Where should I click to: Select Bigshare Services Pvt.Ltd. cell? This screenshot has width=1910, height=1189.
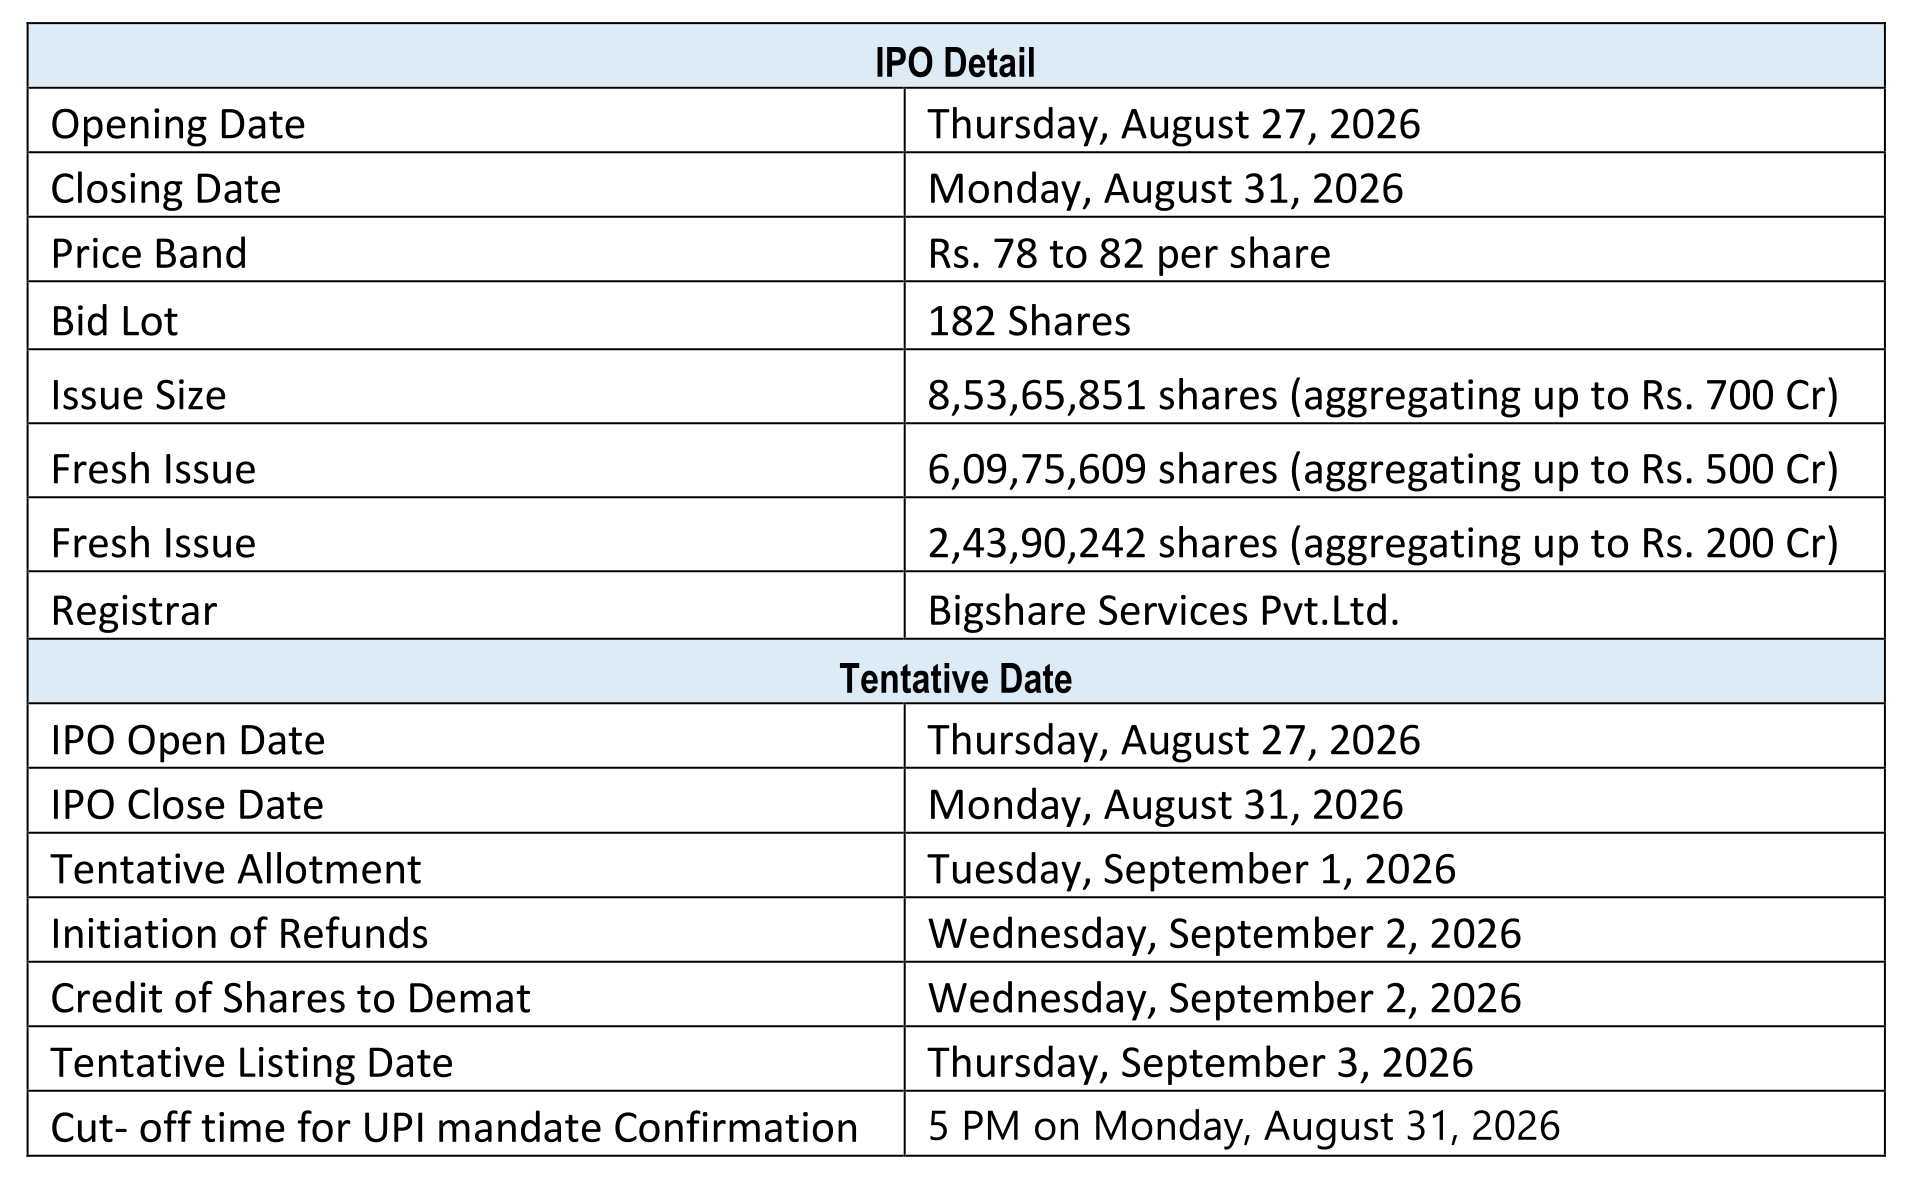click(1394, 606)
